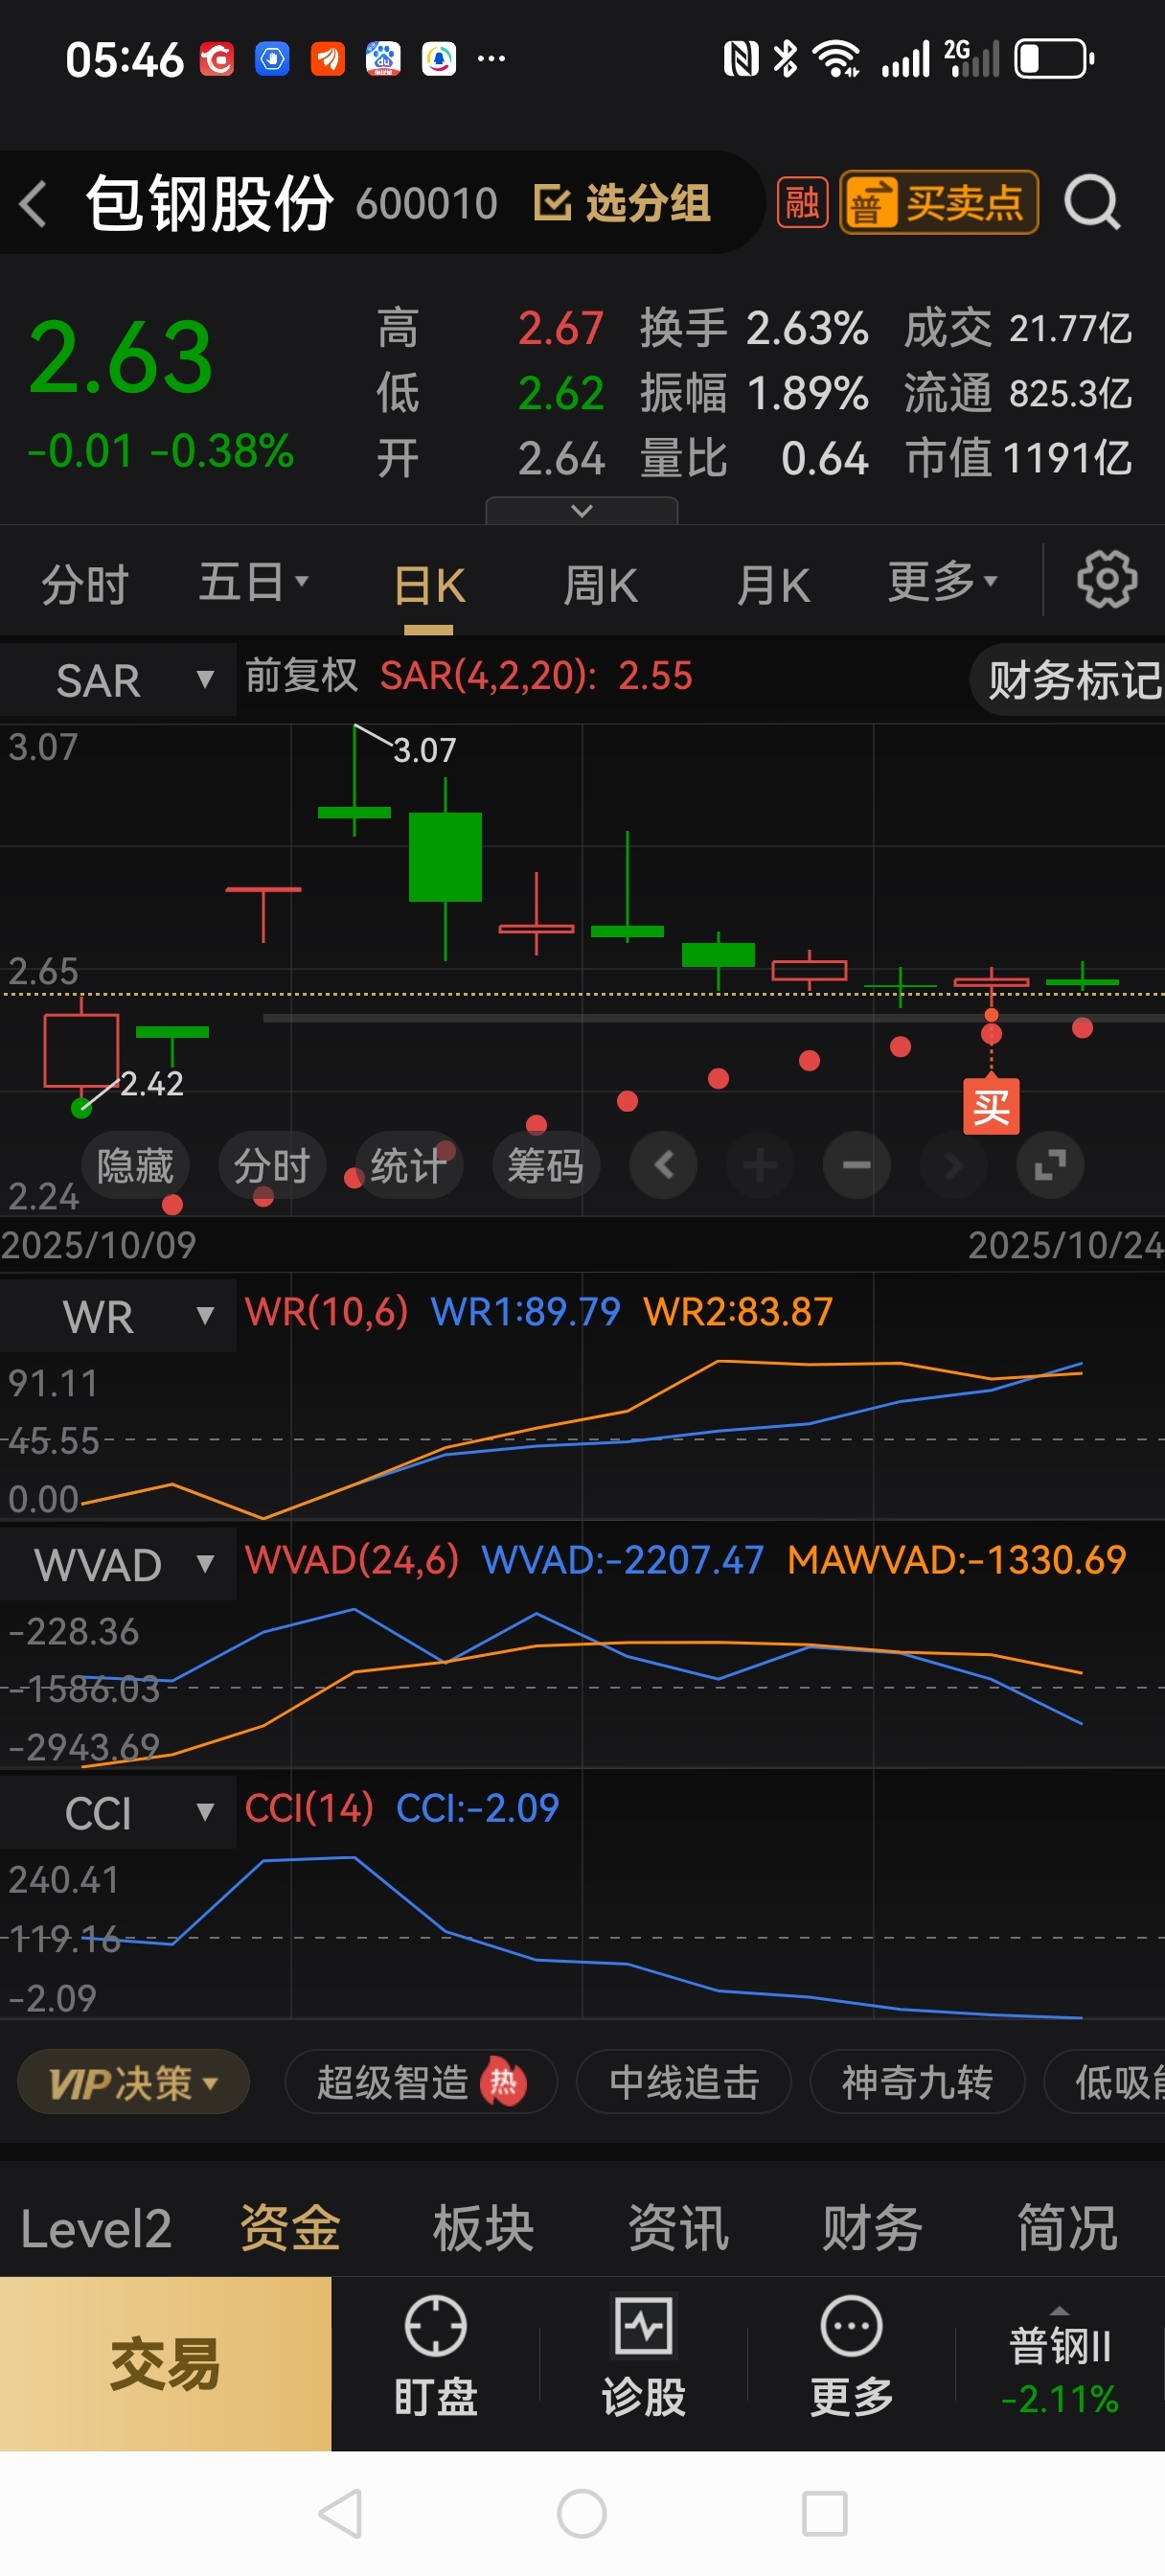This screenshot has width=1165, height=2576.
Task: Expand the 普钢II sector panel
Action: coord(1060,2364)
